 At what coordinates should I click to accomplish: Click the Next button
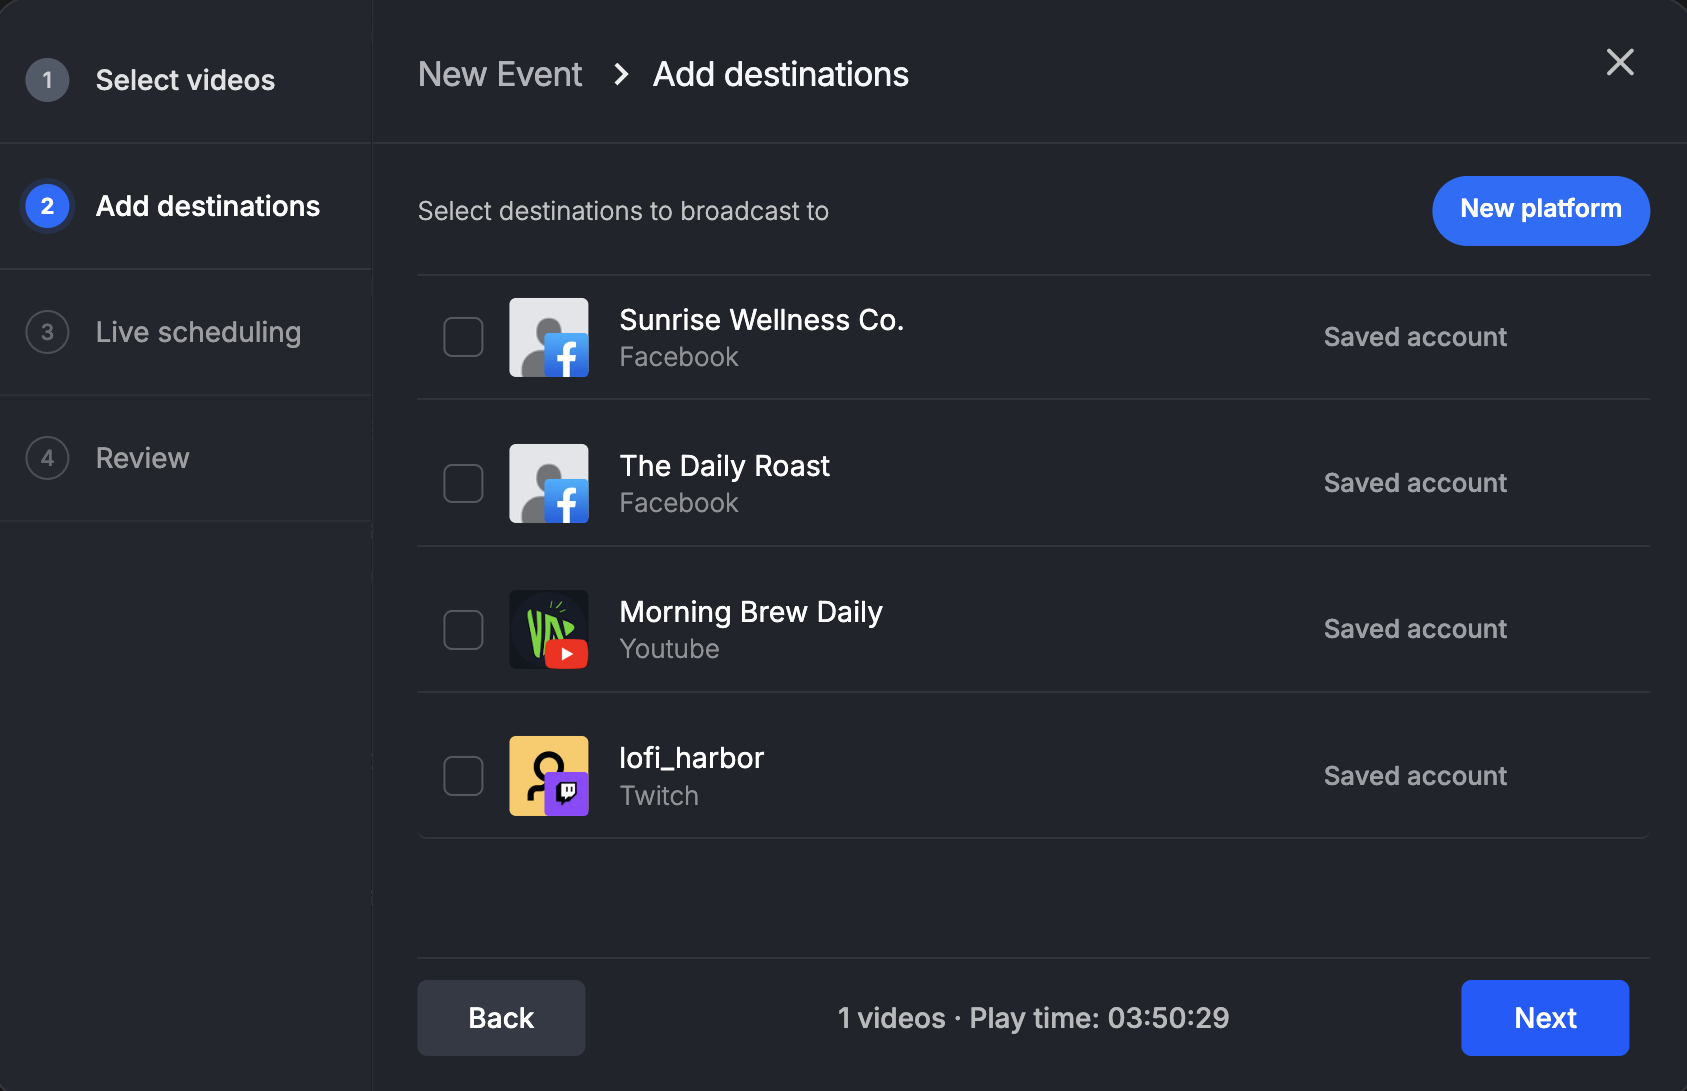1545,1018
